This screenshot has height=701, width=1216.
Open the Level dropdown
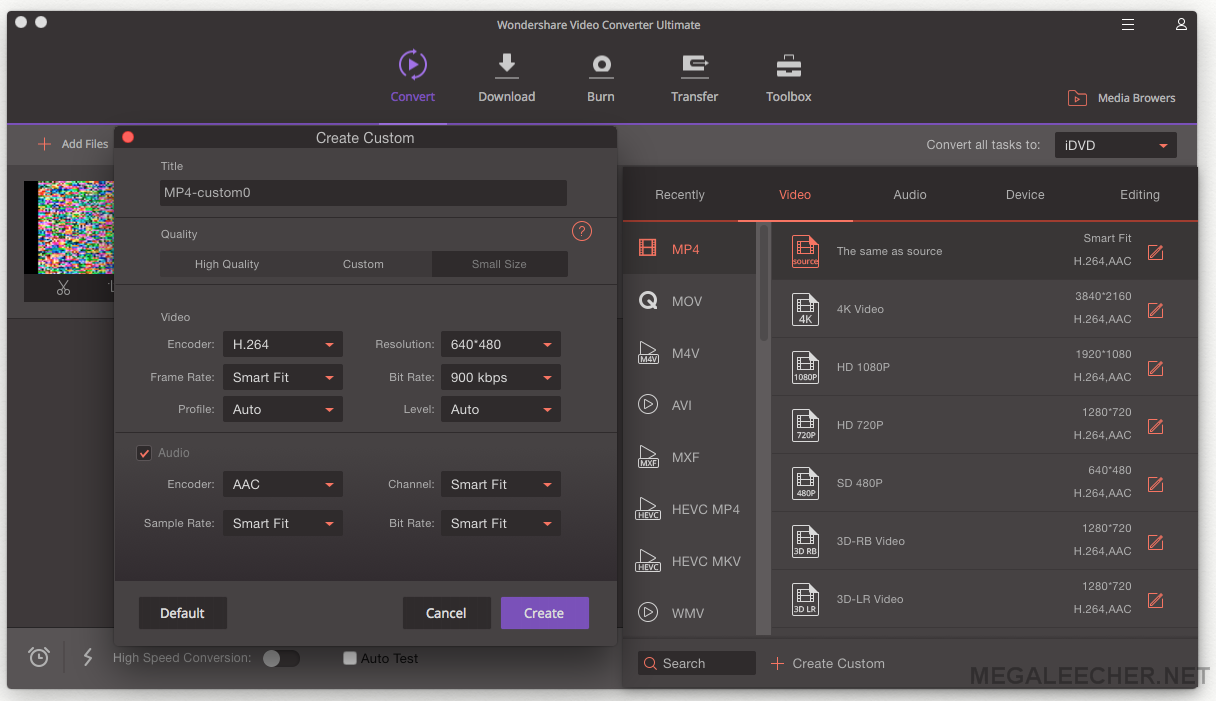click(500, 409)
